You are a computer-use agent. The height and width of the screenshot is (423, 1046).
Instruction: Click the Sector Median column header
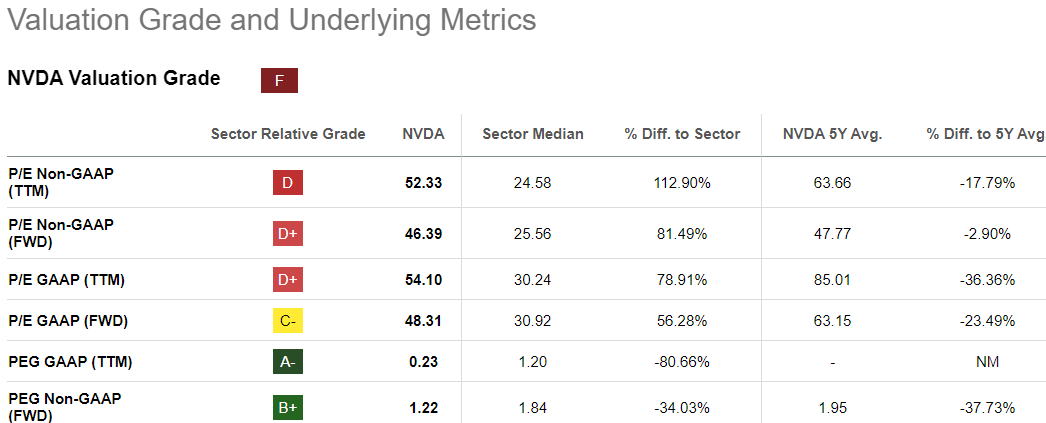coord(532,134)
